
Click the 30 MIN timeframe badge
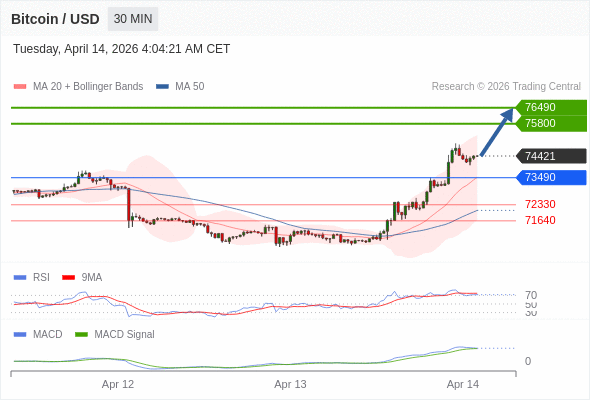[133, 19]
